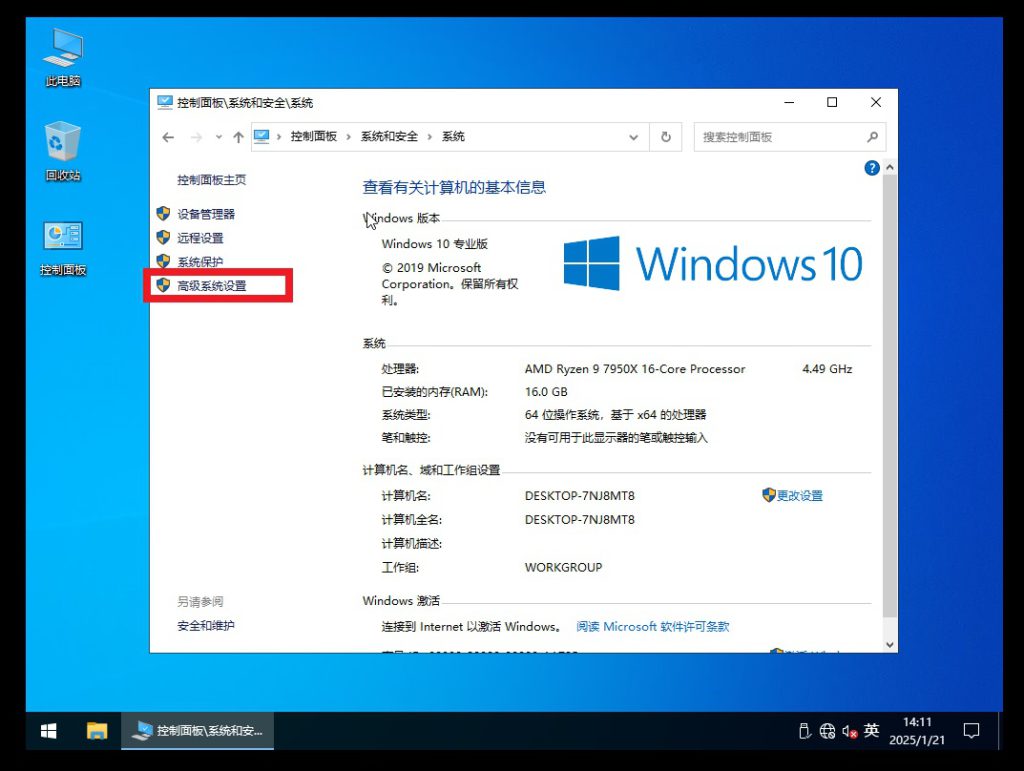The image size is (1024, 771).
Task: Click the refresh button beside address bar
Action: click(x=666, y=137)
